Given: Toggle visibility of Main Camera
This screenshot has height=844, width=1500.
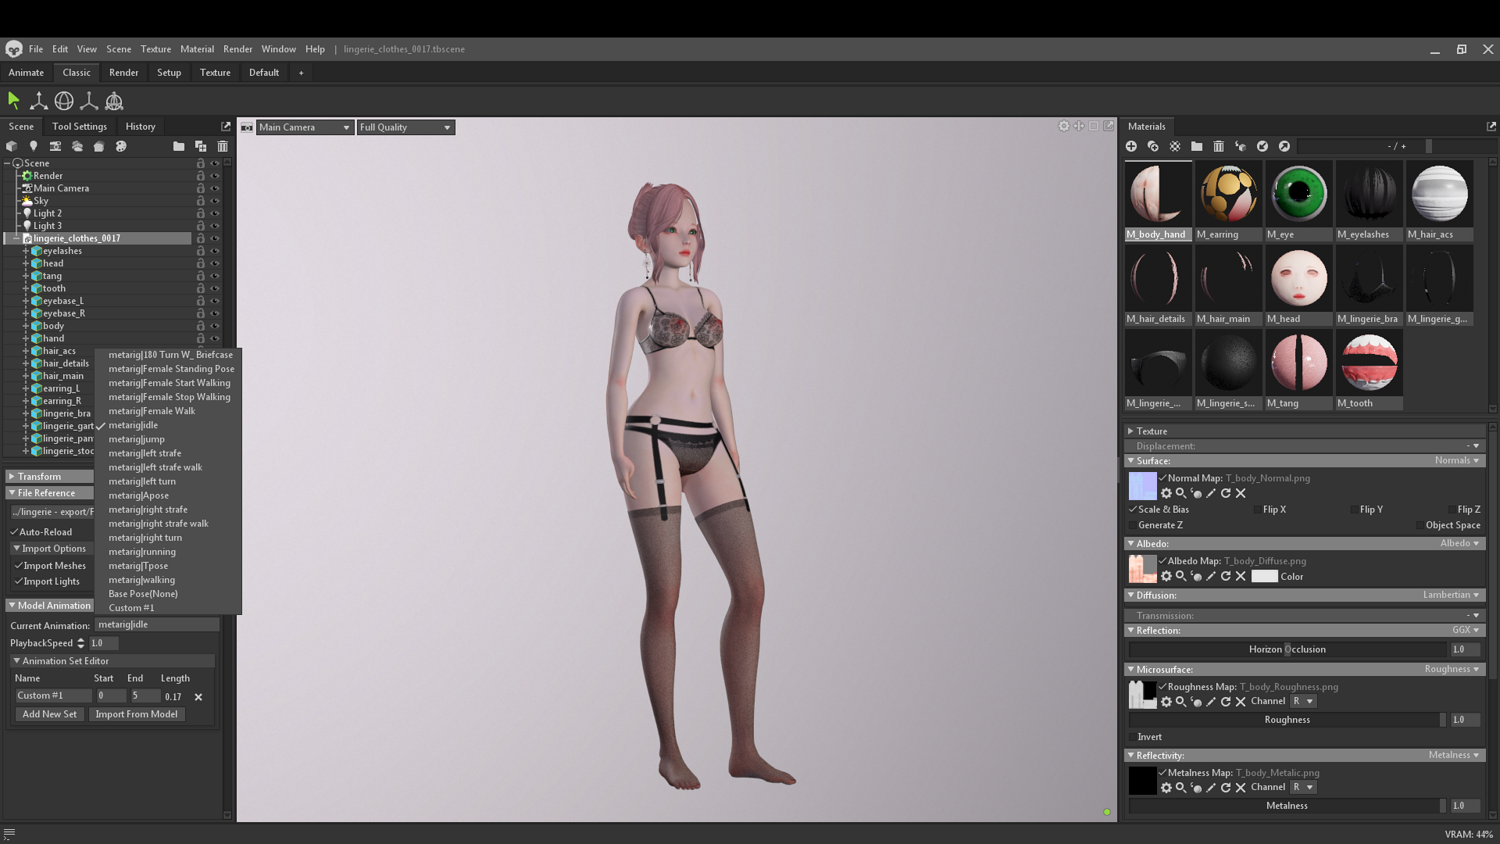Looking at the screenshot, I should click(x=214, y=188).
